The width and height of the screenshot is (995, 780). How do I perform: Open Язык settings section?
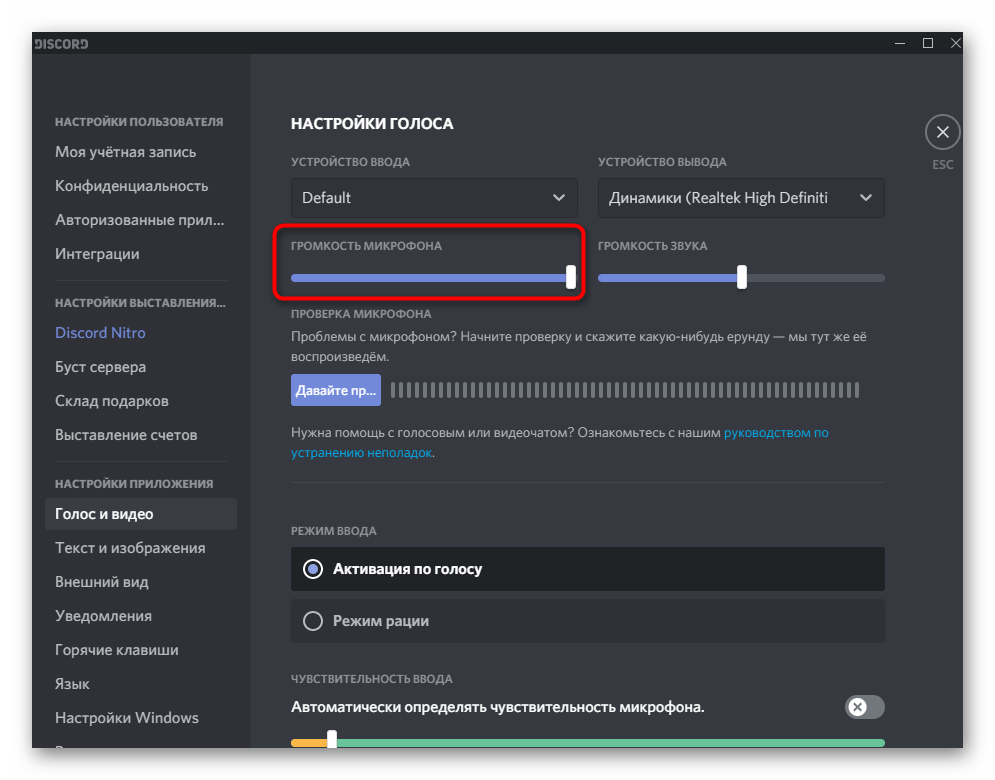tap(72, 684)
